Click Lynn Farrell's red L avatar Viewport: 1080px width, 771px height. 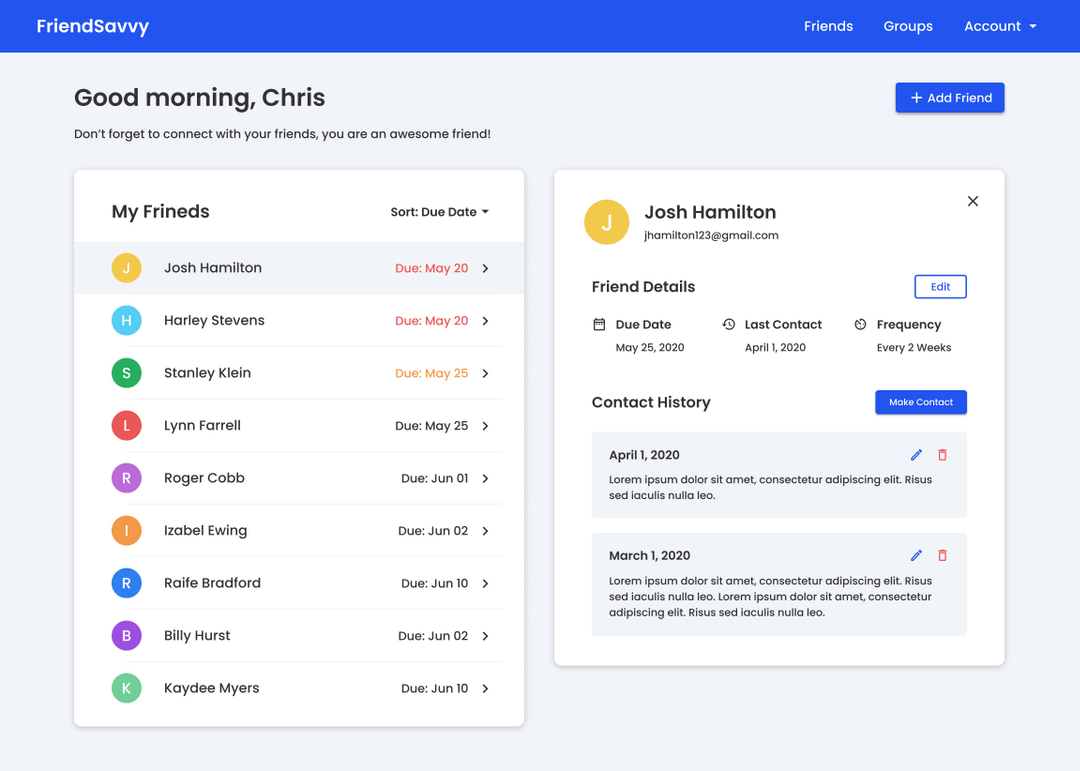pos(126,426)
